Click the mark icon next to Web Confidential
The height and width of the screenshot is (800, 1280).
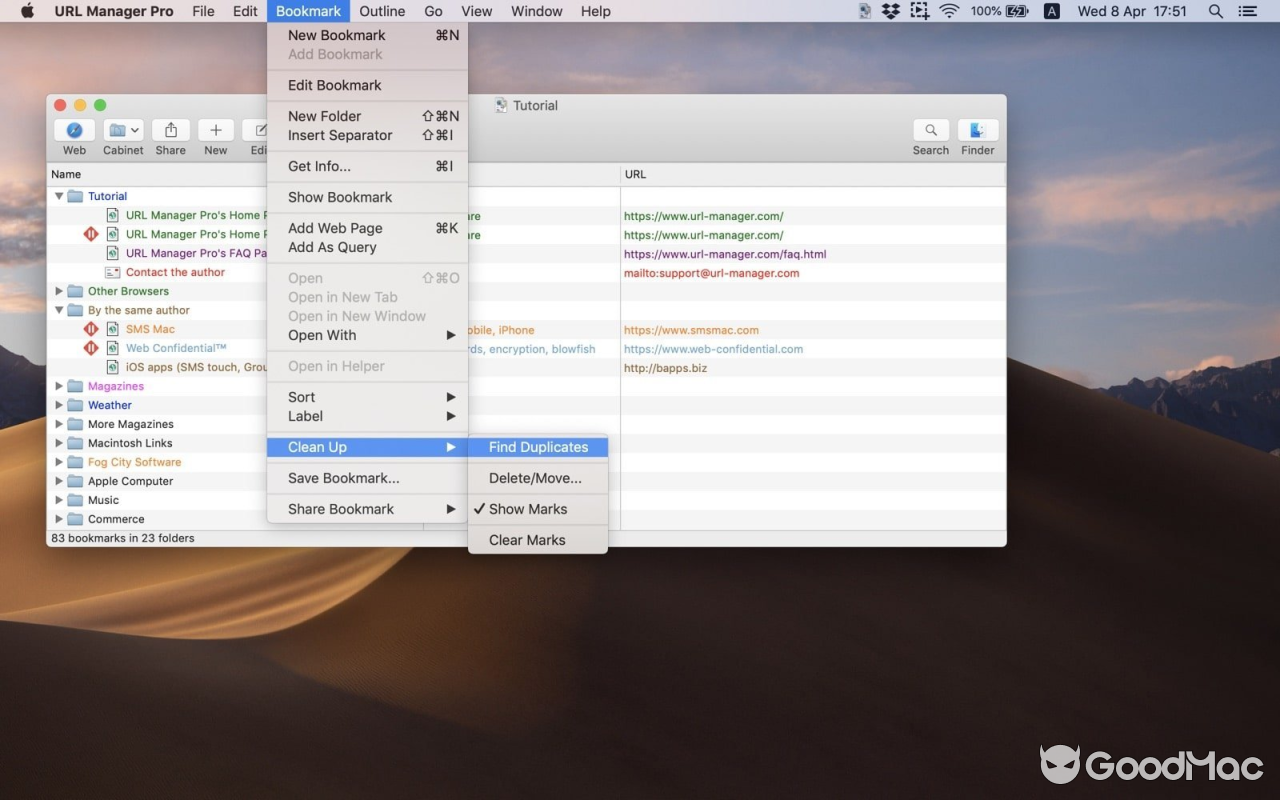[x=91, y=348]
